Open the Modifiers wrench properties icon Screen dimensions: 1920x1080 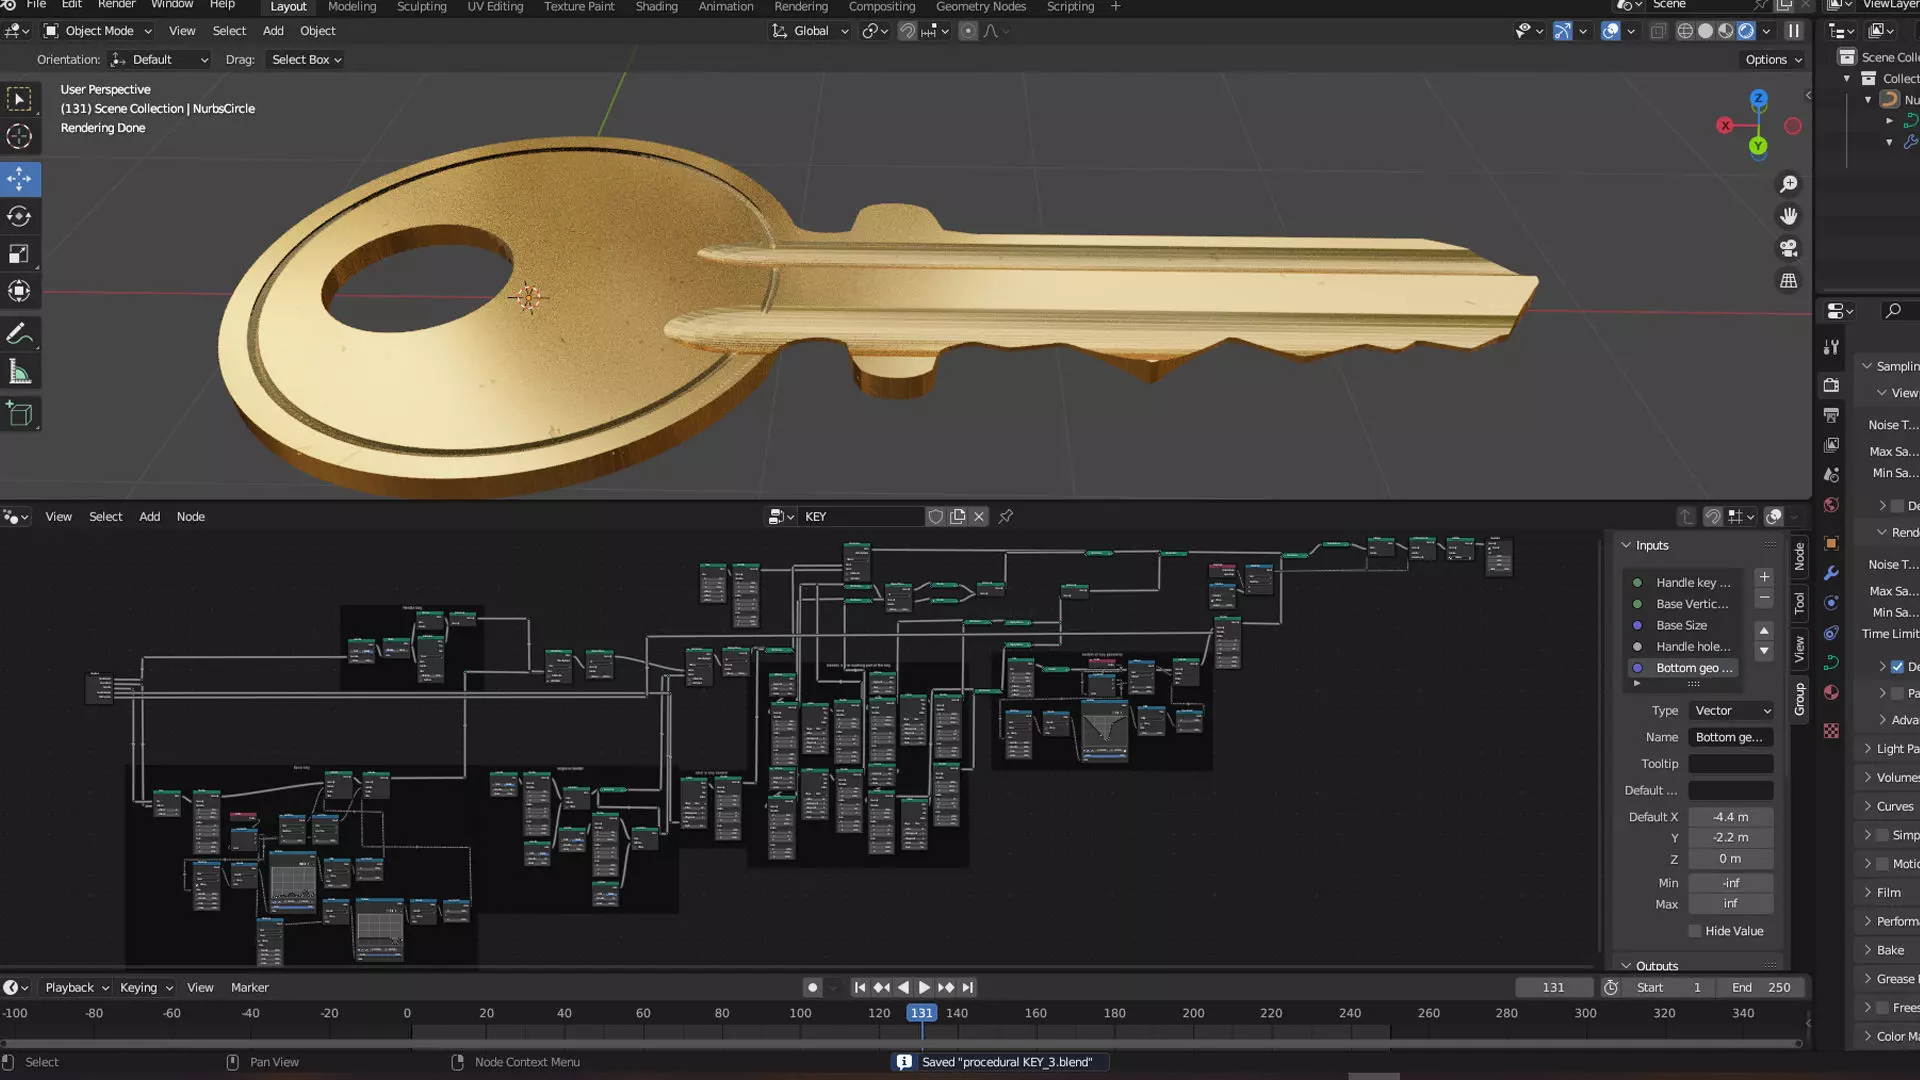click(x=1831, y=573)
